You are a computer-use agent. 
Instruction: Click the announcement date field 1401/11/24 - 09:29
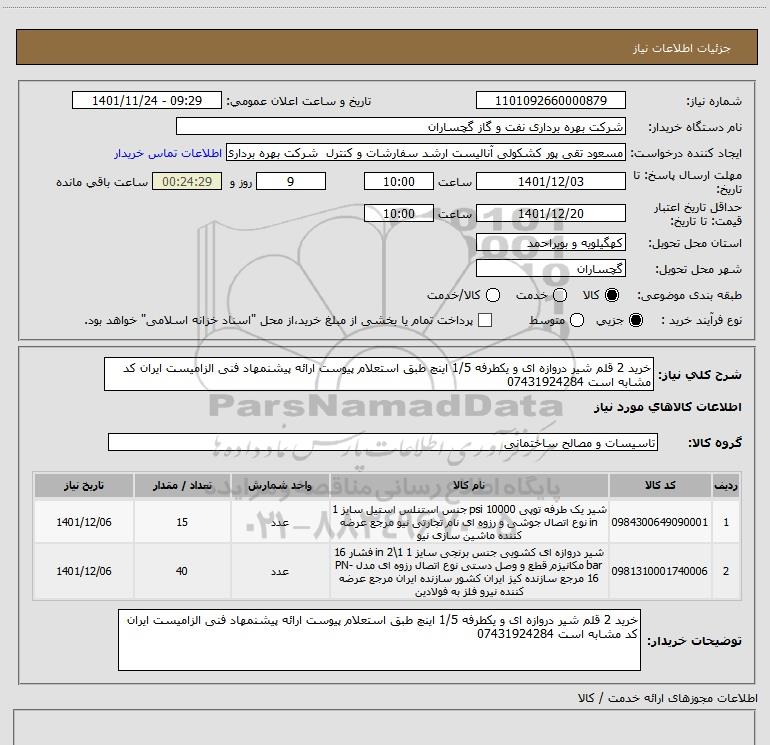tap(147, 100)
